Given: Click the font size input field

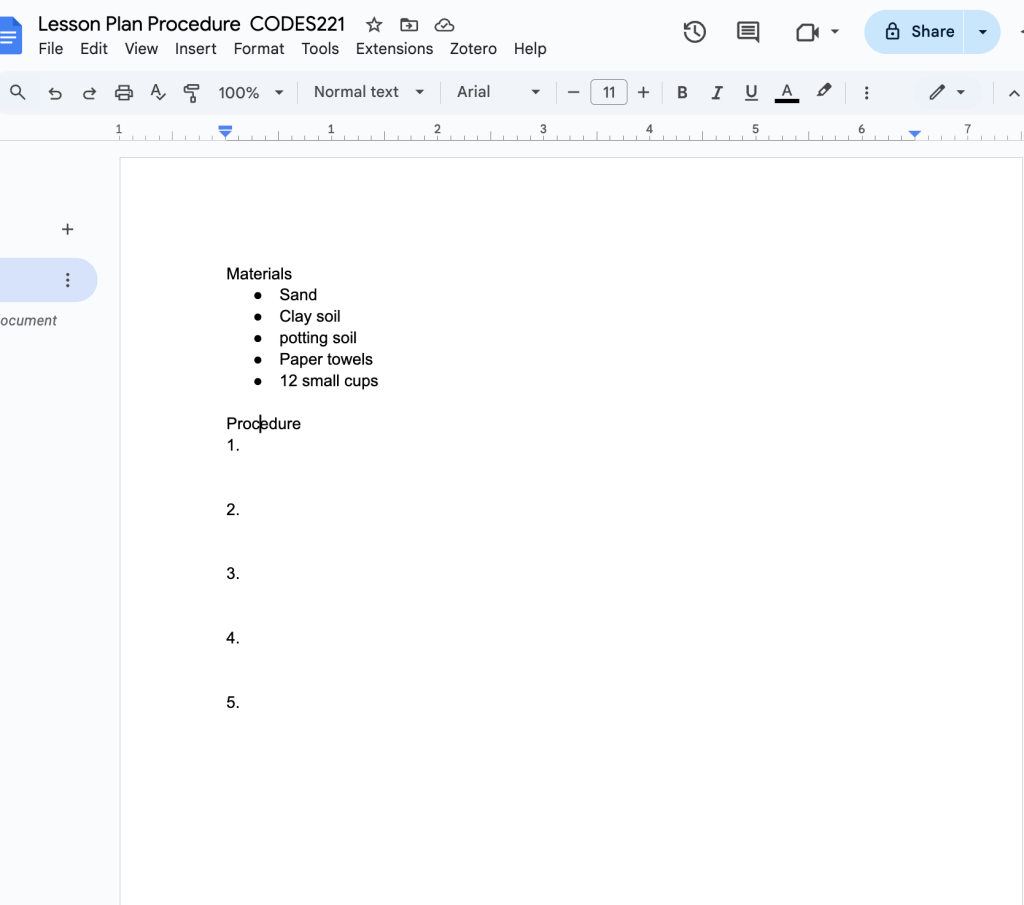Looking at the screenshot, I should (609, 93).
